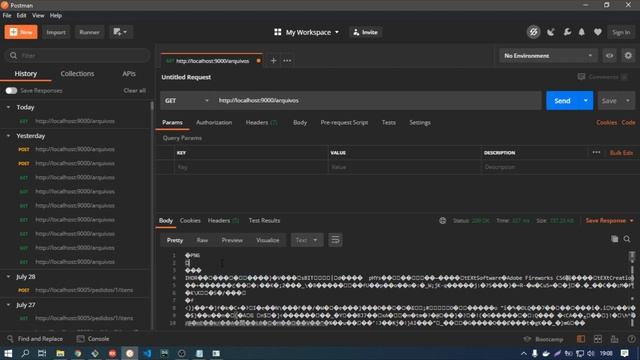Open Today's GET arquivos history entry
This screenshot has width=640, height=360.
tap(76, 121)
